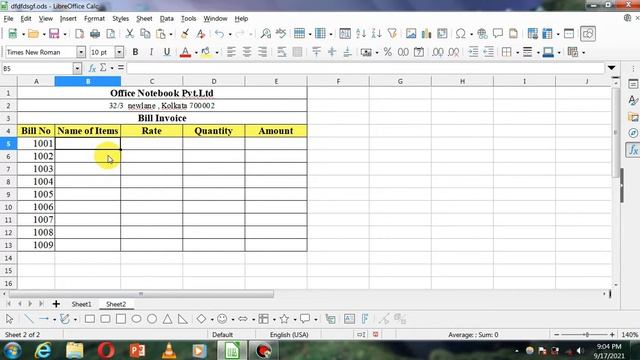Click the Clone formatting paintbrush icon
This screenshot has width=640, height=360.
pyautogui.click(x=185, y=33)
